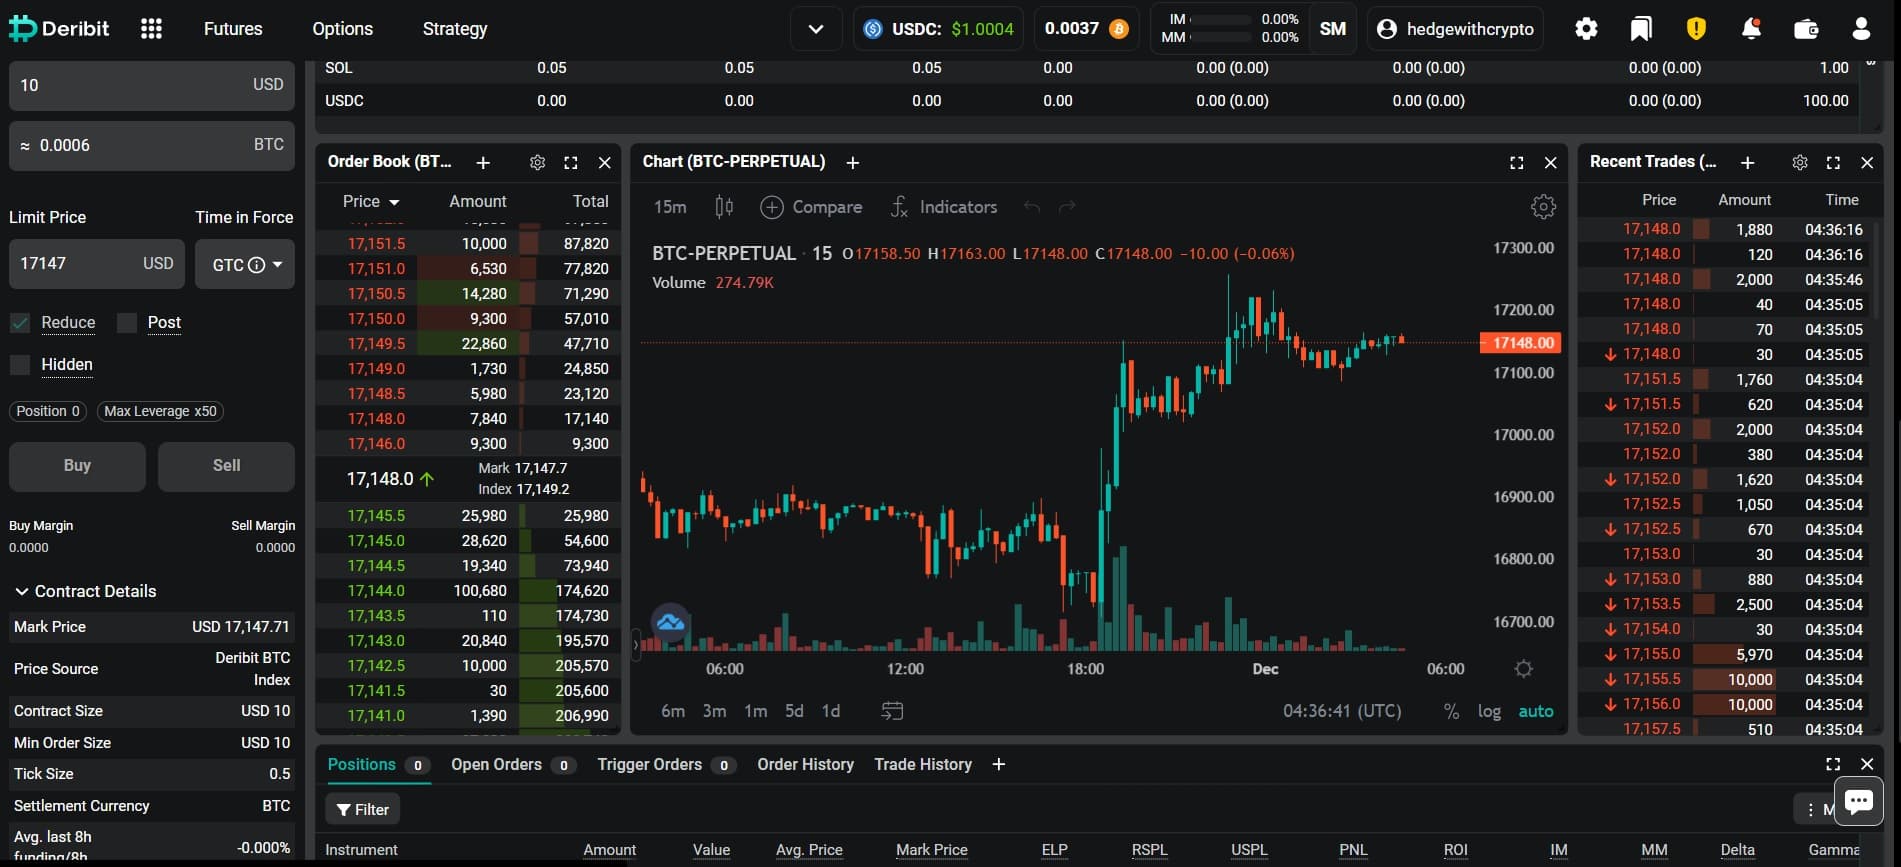Maximize the Recent Trades panel

pos(1833,162)
